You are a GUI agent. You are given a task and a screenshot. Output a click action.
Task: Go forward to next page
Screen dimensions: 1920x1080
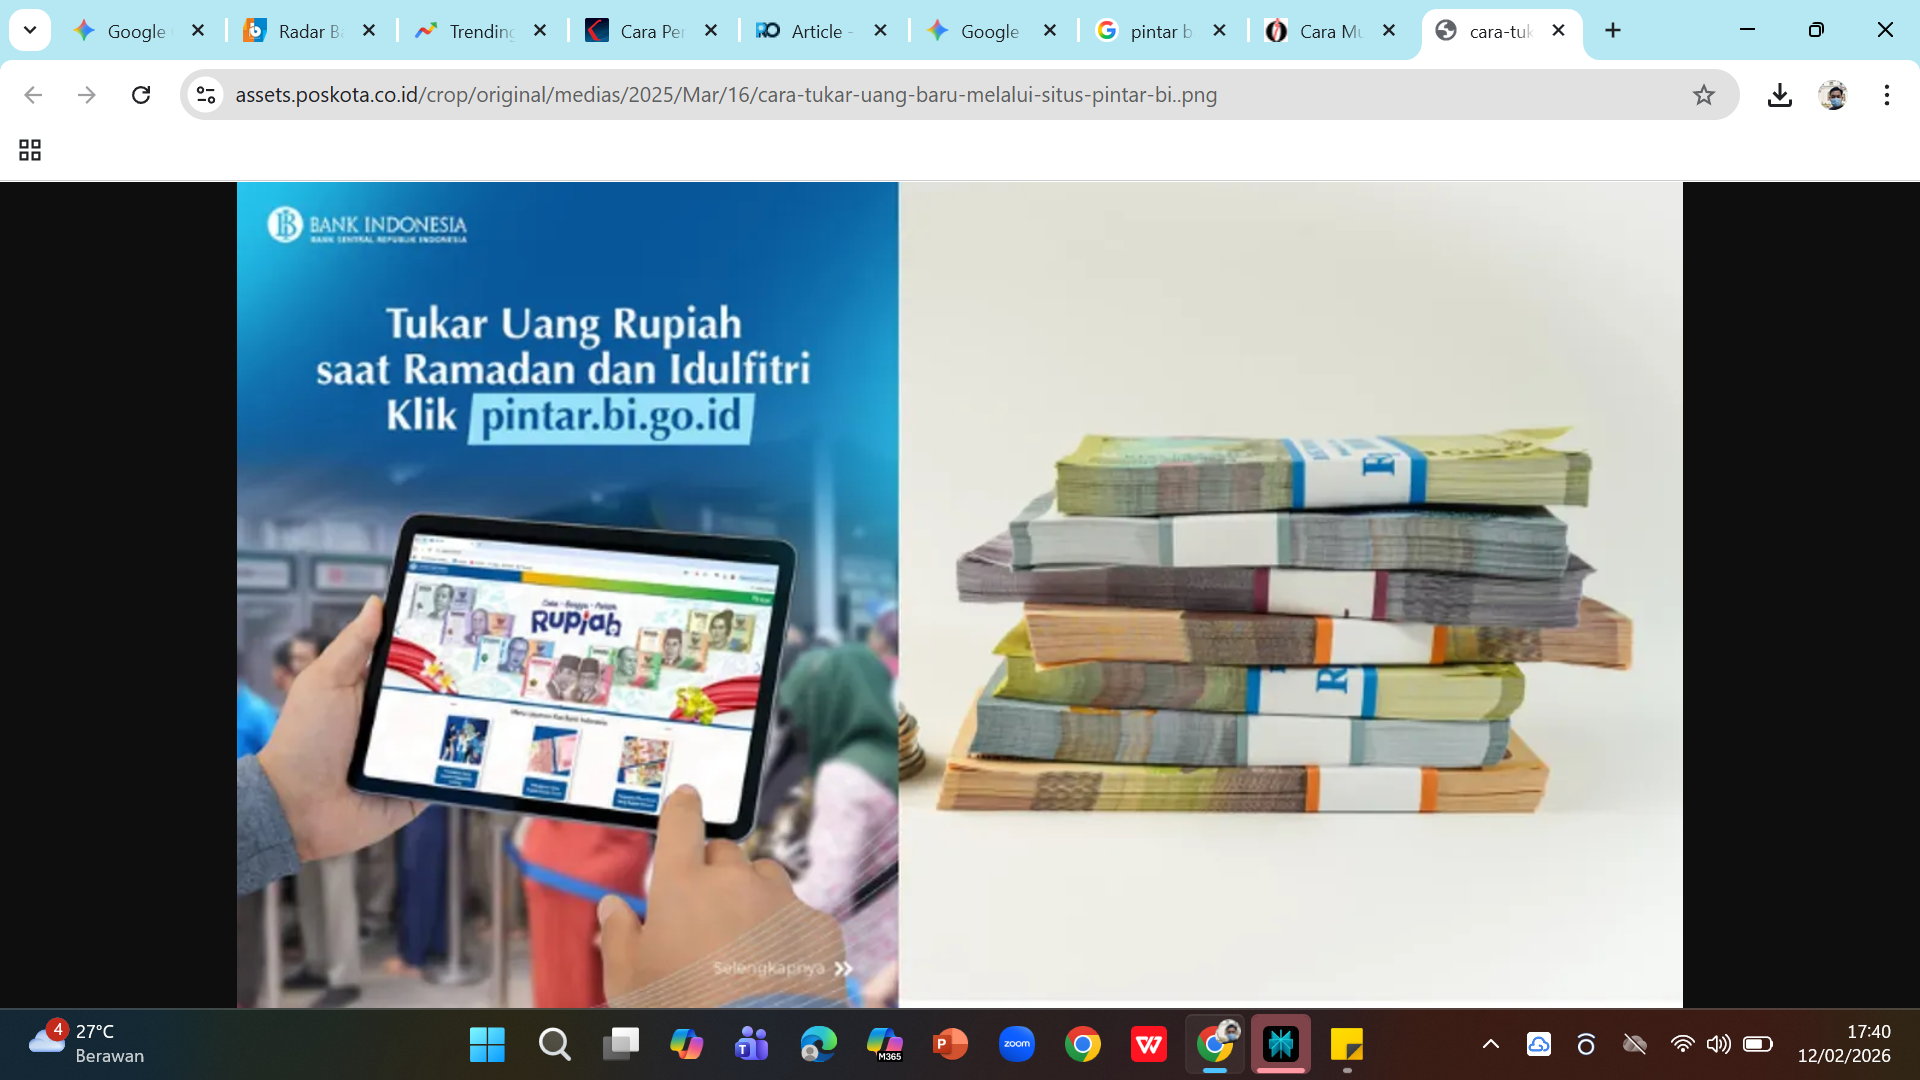pyautogui.click(x=87, y=95)
